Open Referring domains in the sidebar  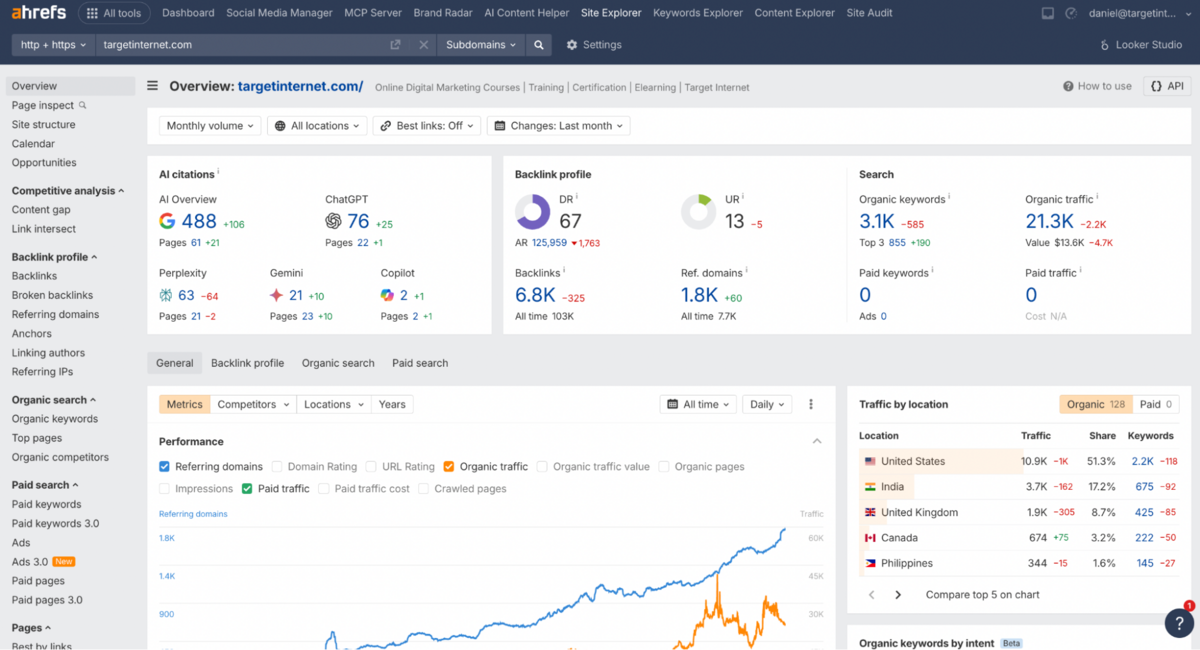[x=55, y=314]
